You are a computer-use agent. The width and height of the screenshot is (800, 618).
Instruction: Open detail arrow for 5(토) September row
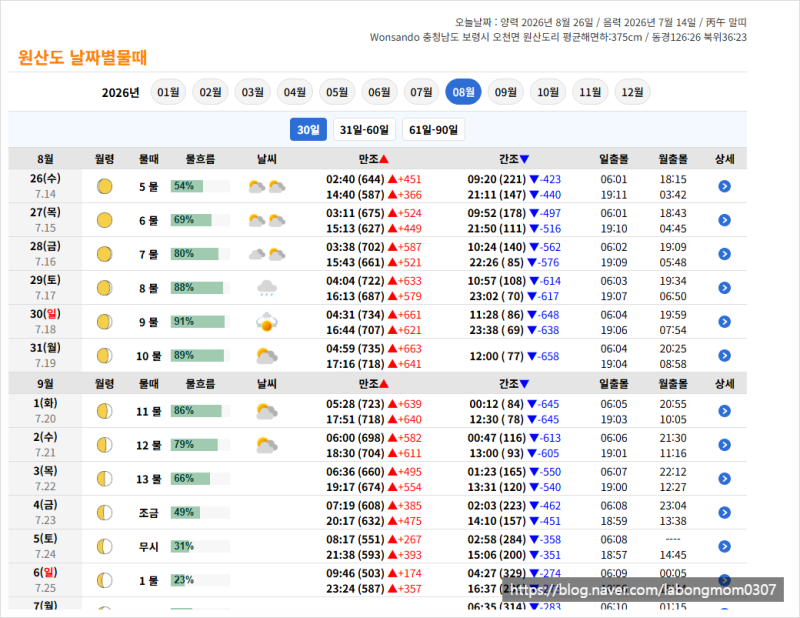724,546
